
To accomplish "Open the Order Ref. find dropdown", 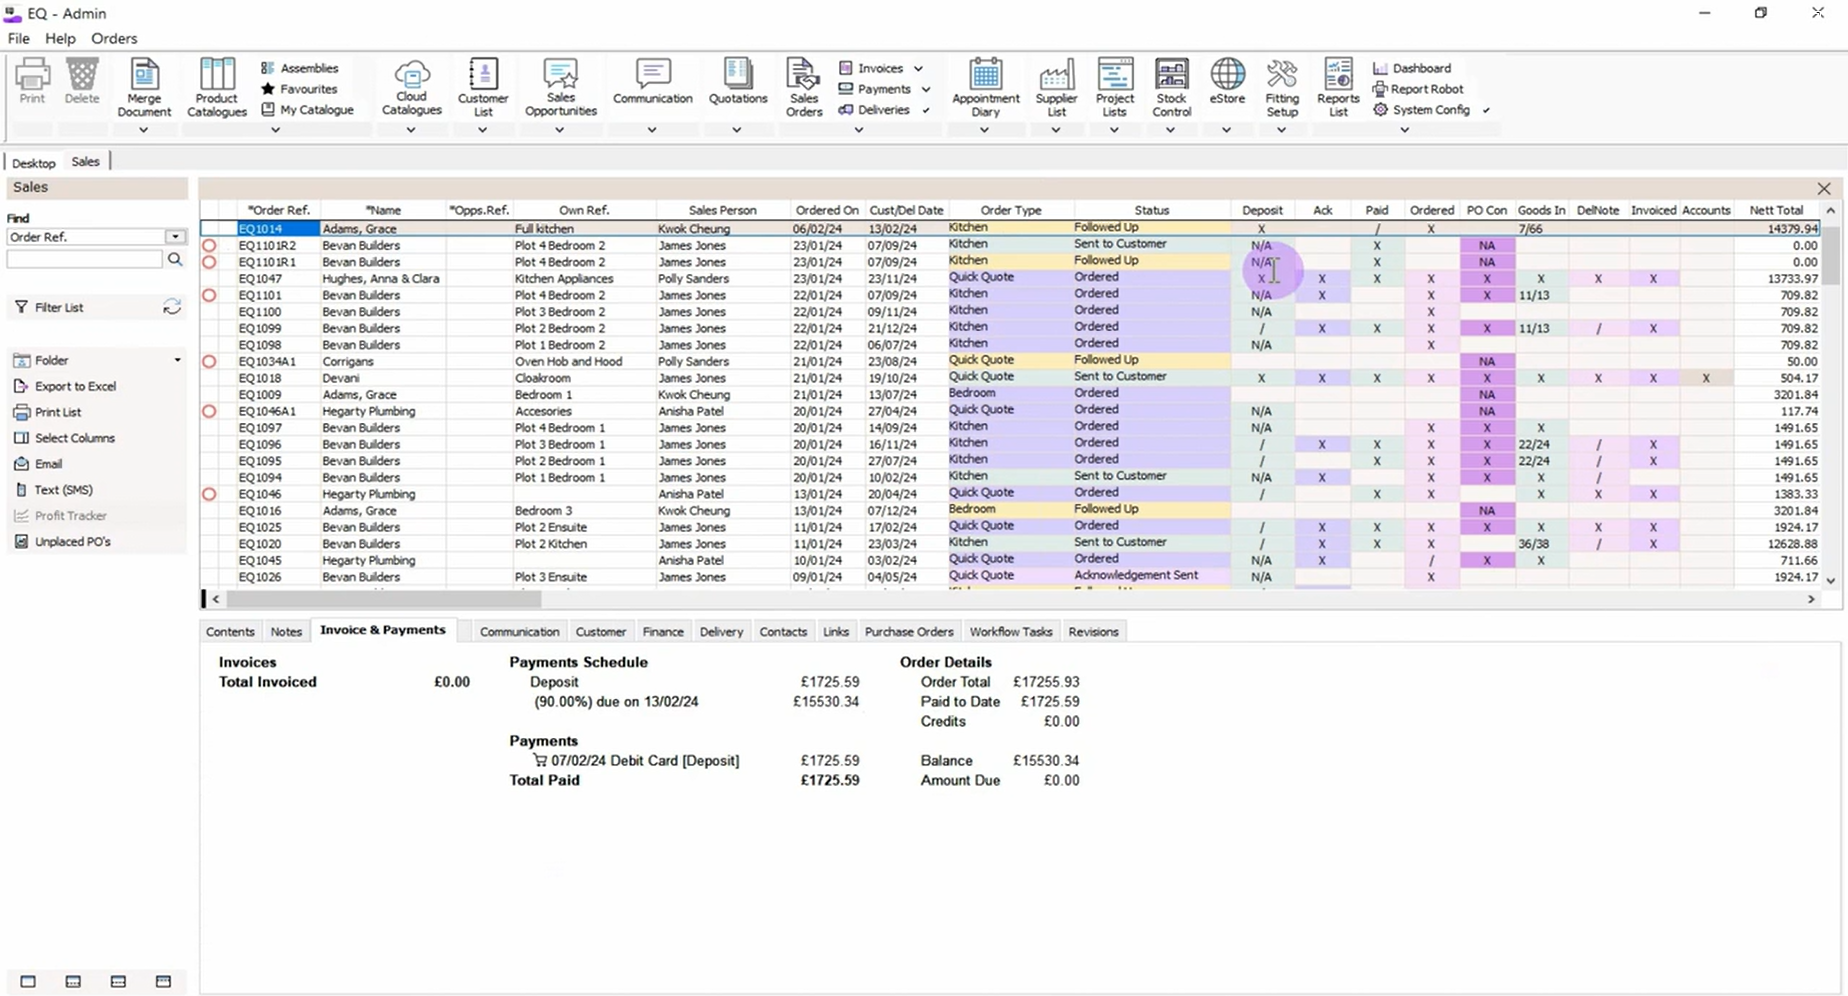I will click(175, 237).
